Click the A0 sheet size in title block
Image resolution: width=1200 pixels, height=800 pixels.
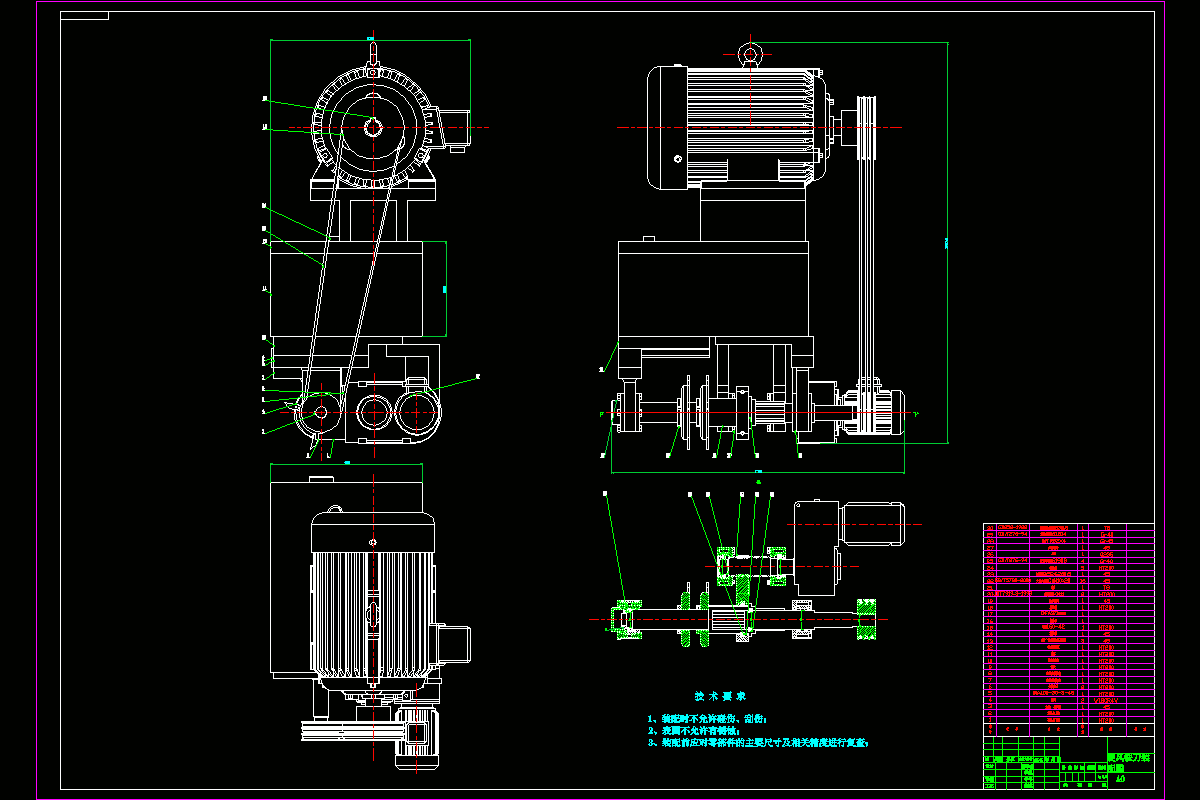point(1120,779)
